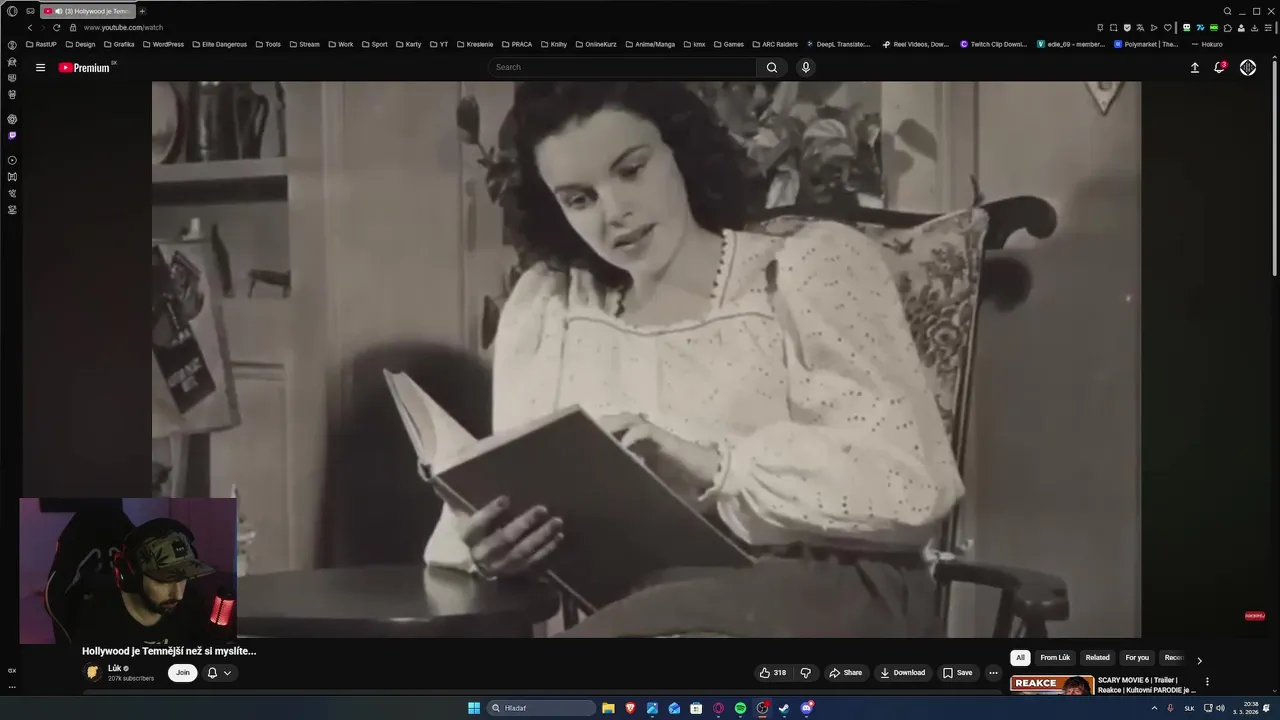Open the extensions cube icon in toolbar
This screenshot has width=1280, height=720.
click(1228, 28)
